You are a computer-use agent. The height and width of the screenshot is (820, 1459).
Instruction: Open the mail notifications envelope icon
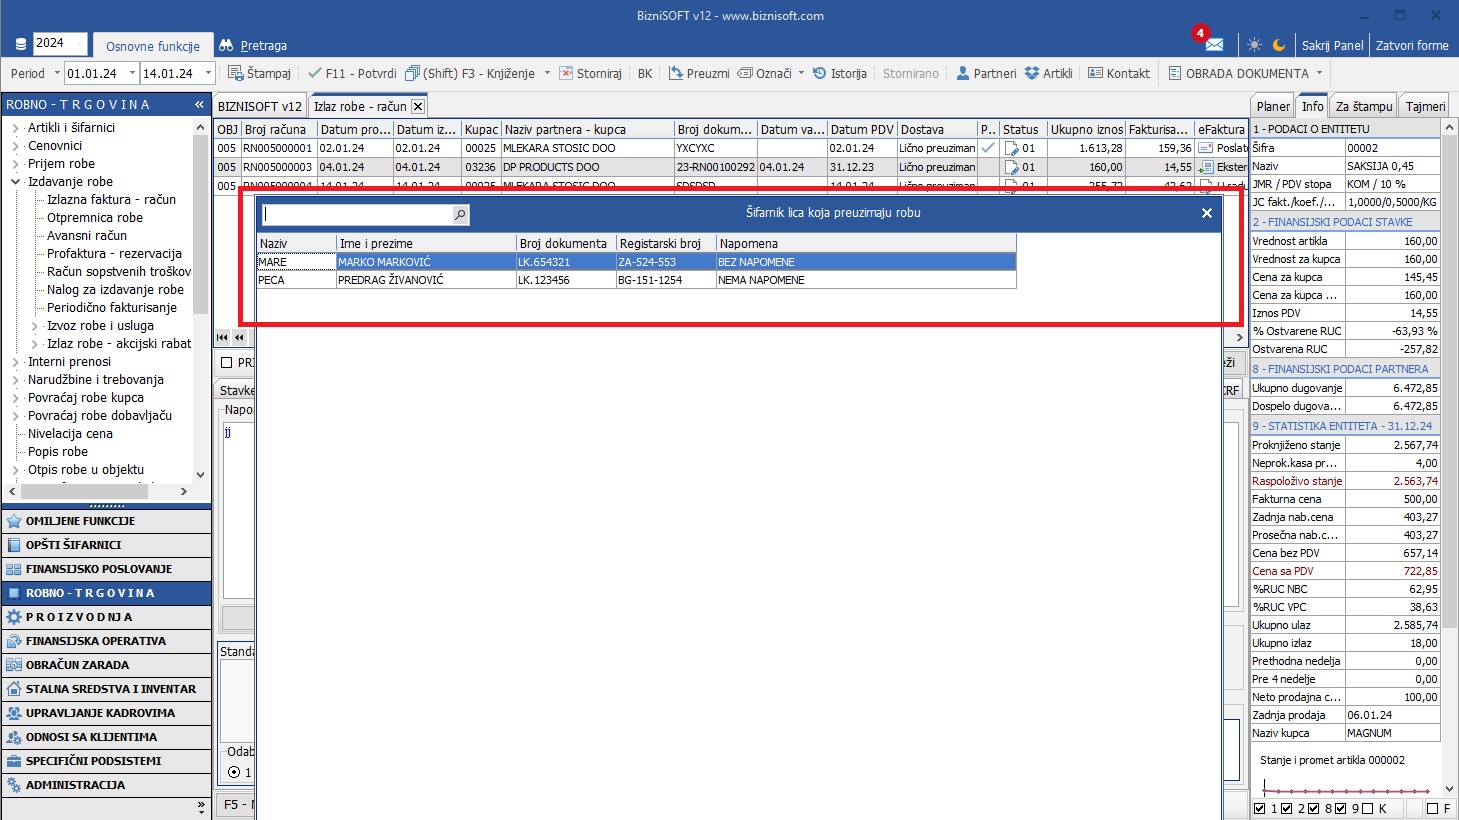pyautogui.click(x=1214, y=45)
